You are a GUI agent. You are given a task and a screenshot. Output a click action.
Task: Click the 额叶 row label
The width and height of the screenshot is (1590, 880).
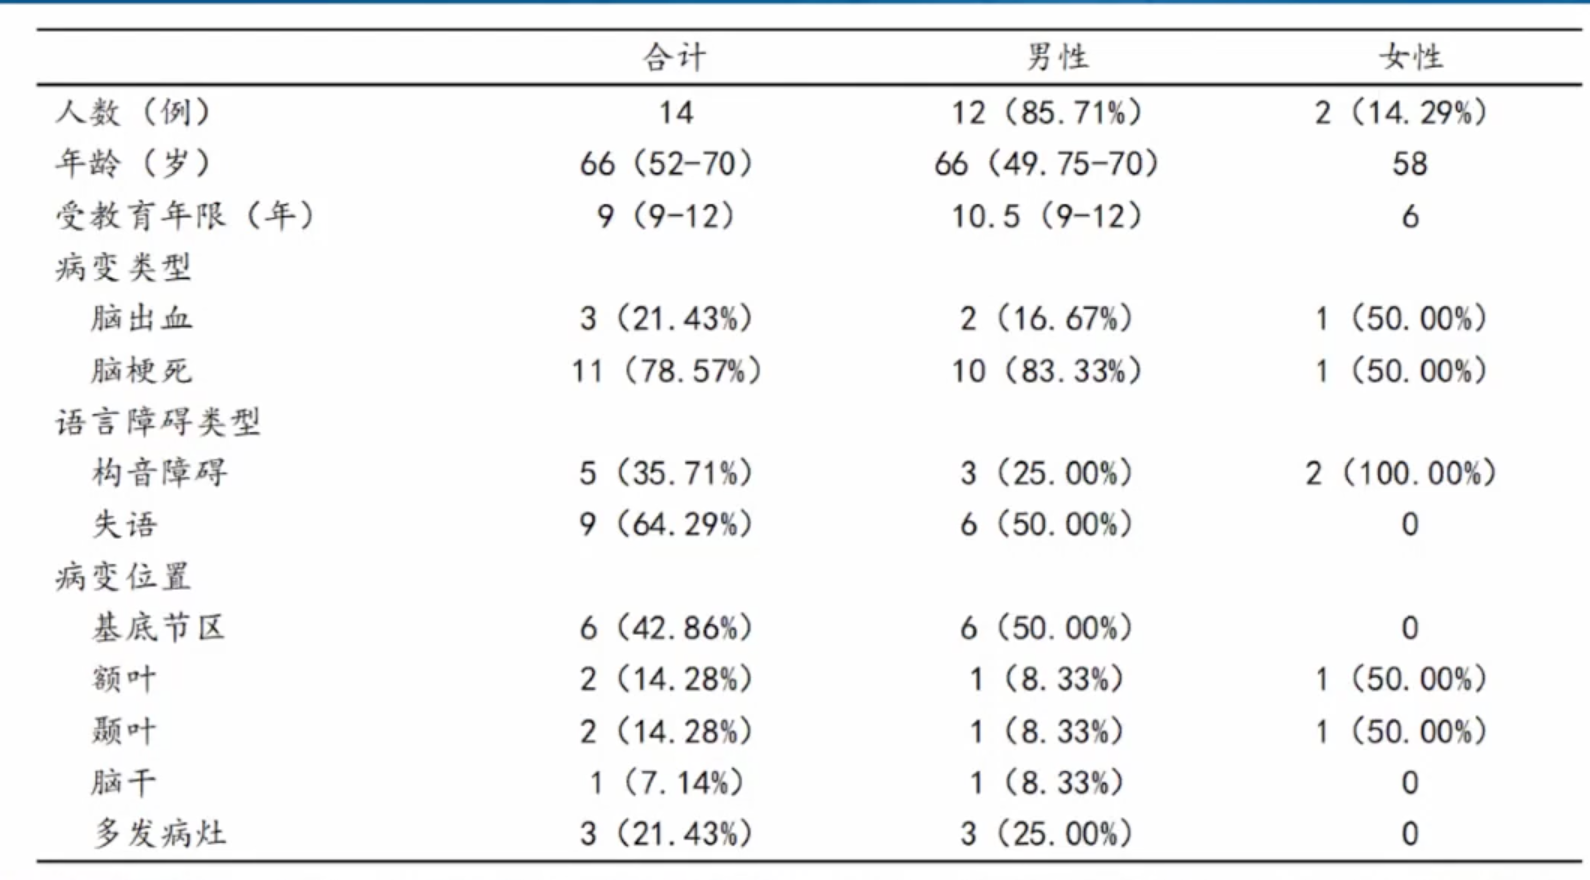pyautogui.click(x=124, y=680)
